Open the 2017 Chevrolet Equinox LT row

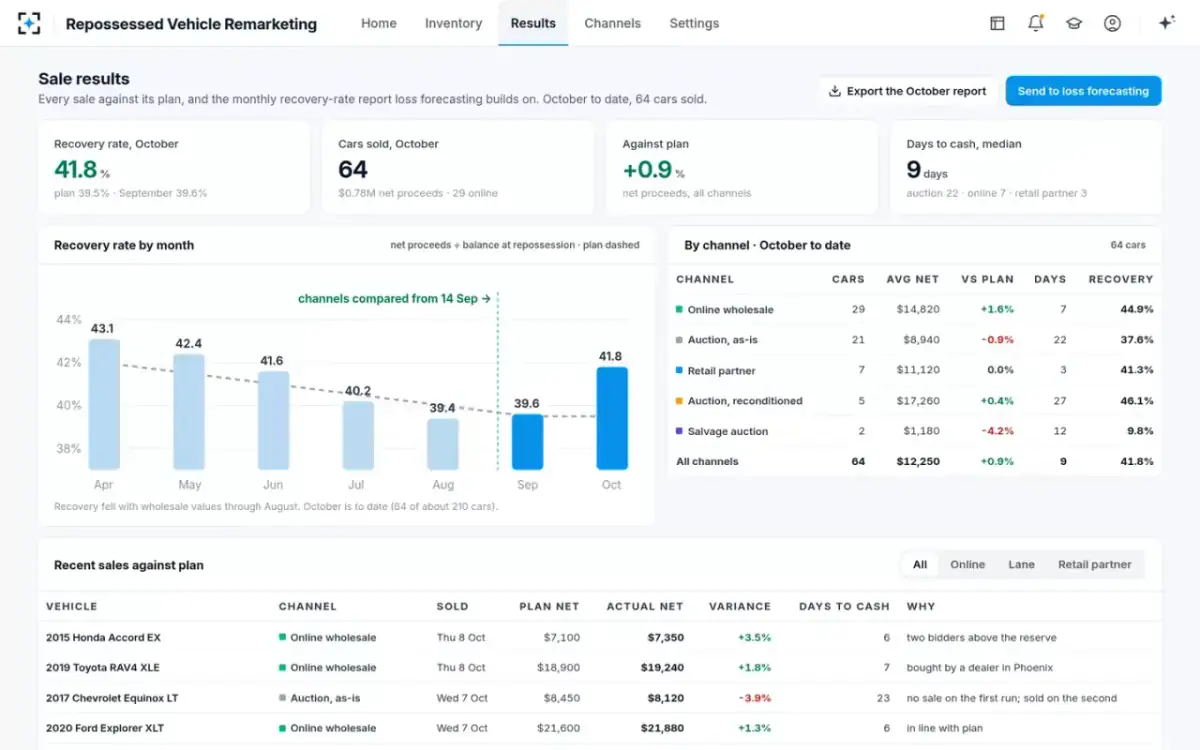[600, 699]
